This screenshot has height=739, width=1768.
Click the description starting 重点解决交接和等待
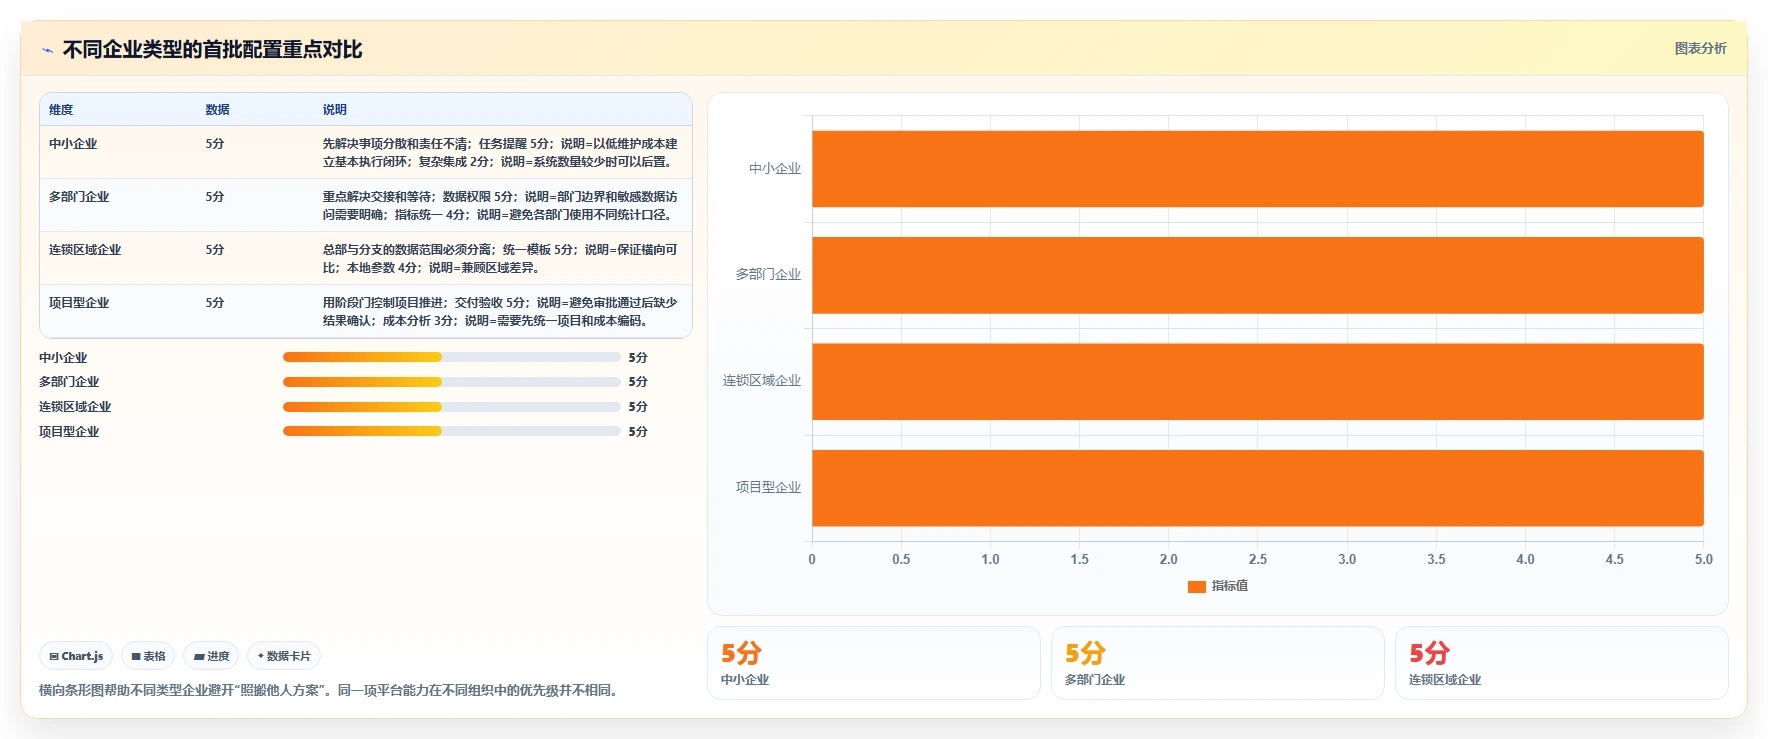[500, 206]
